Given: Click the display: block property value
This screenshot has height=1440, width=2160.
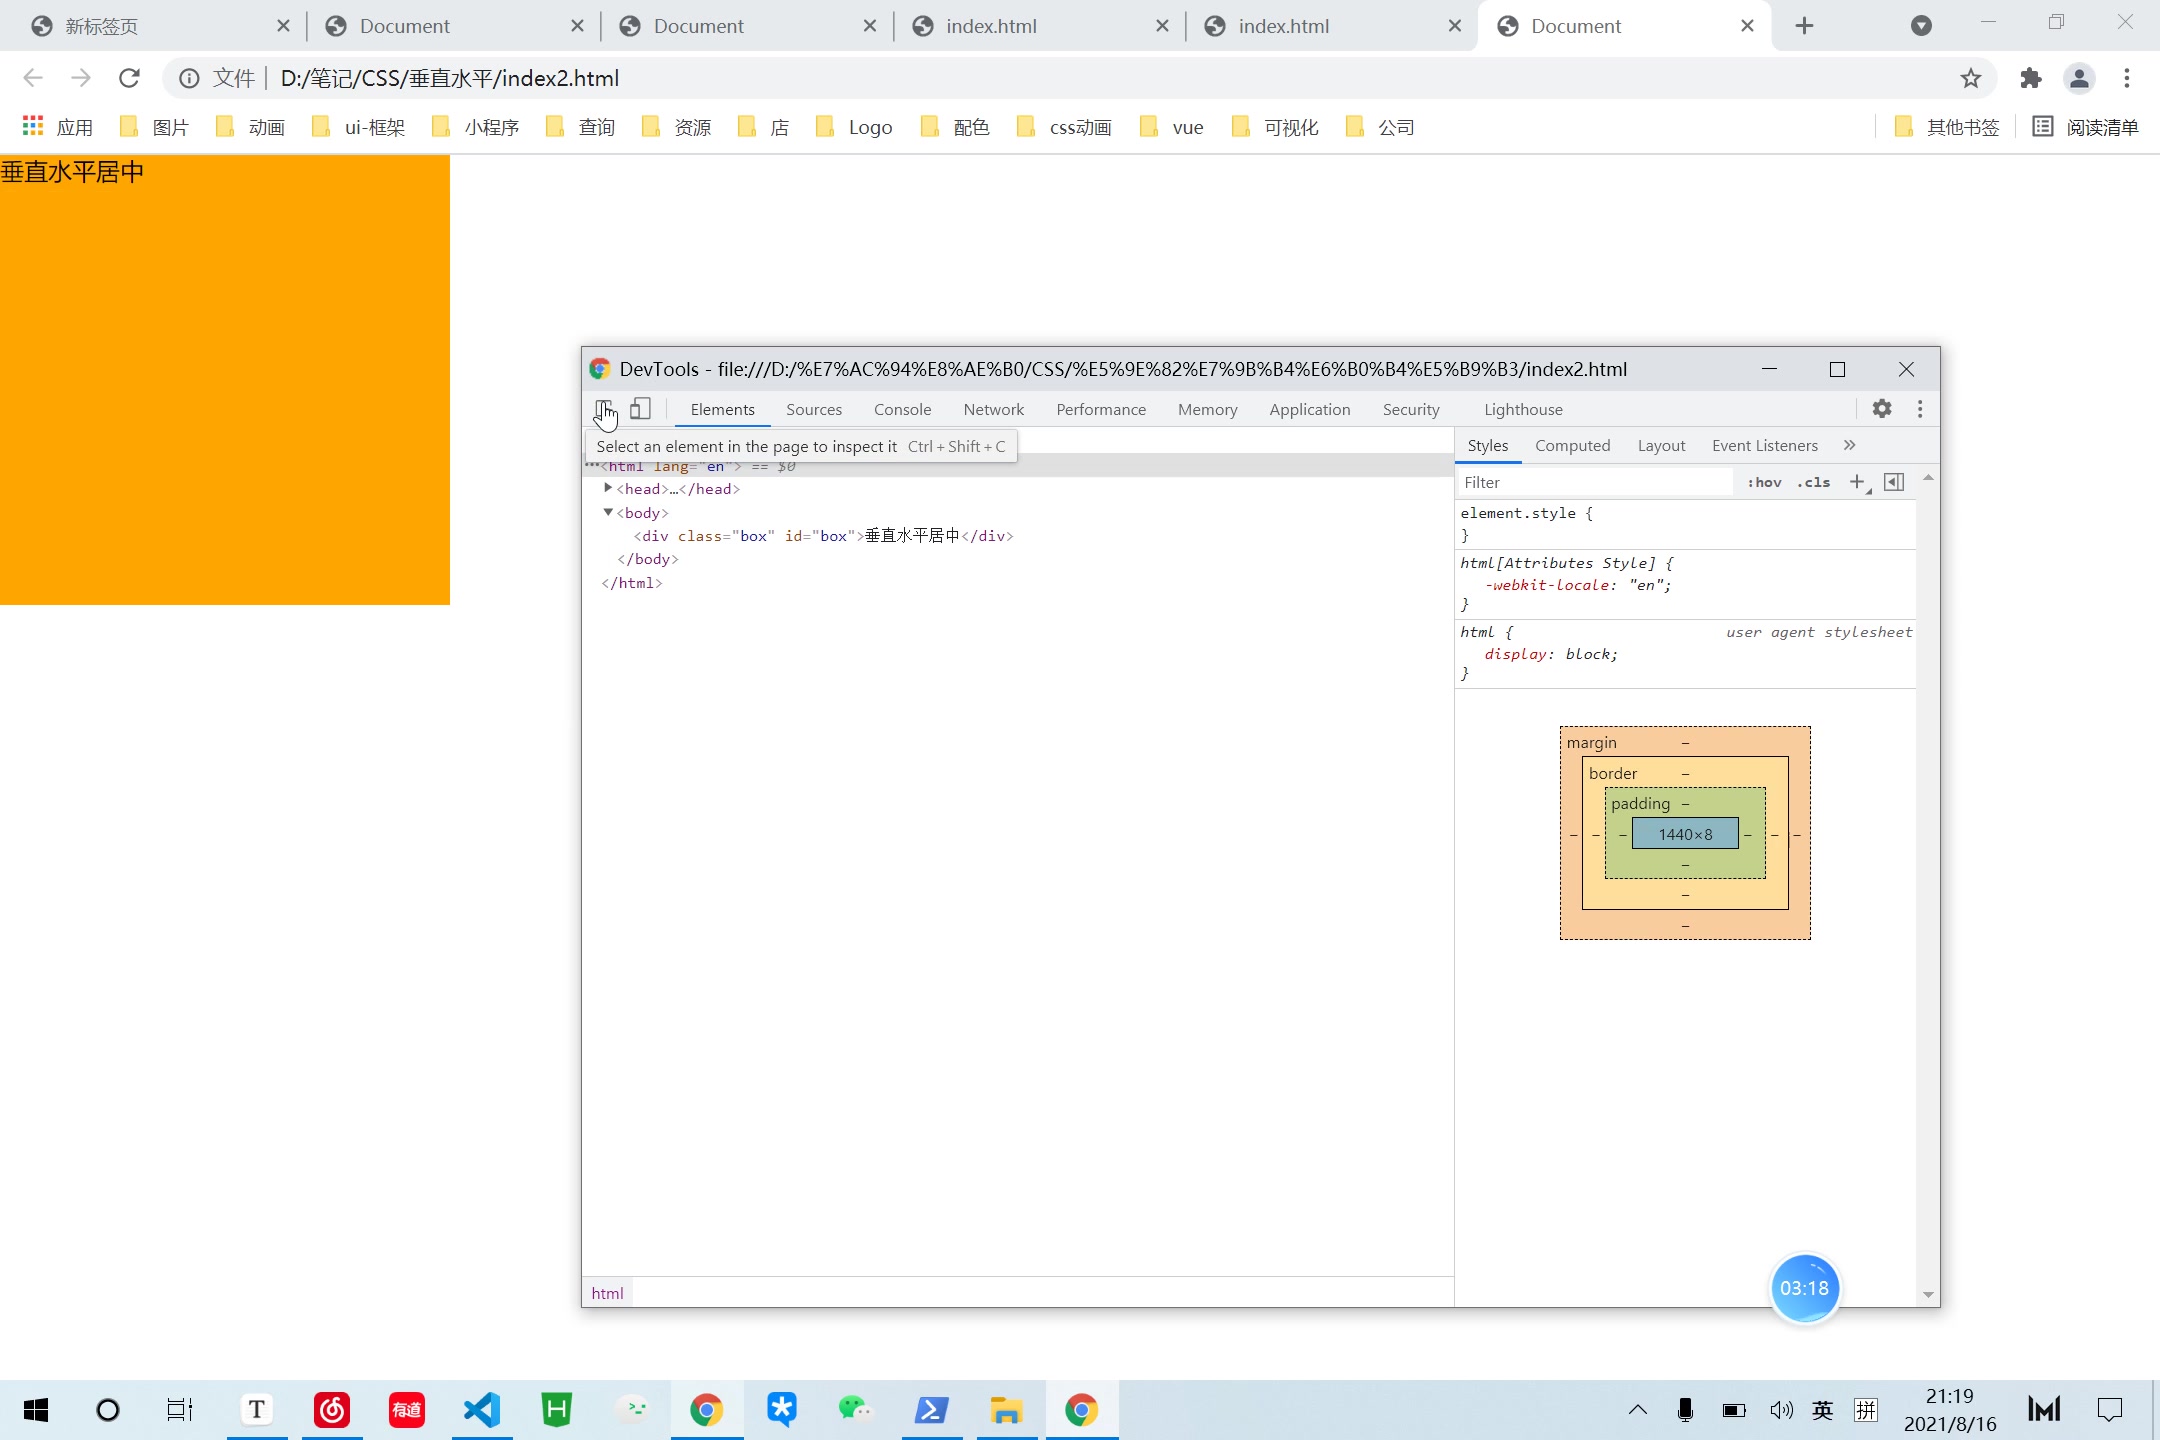Looking at the screenshot, I should [1590, 654].
